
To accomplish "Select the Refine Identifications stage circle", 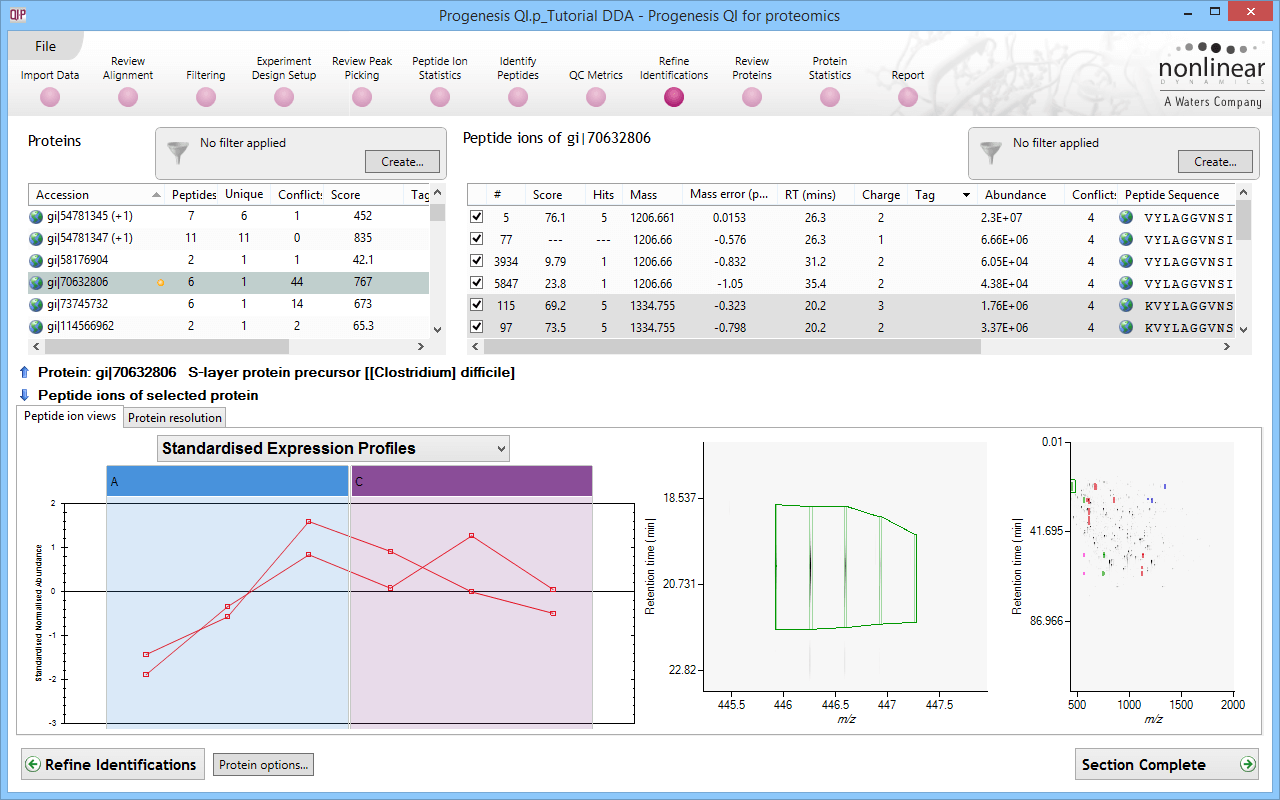I will [x=674, y=97].
